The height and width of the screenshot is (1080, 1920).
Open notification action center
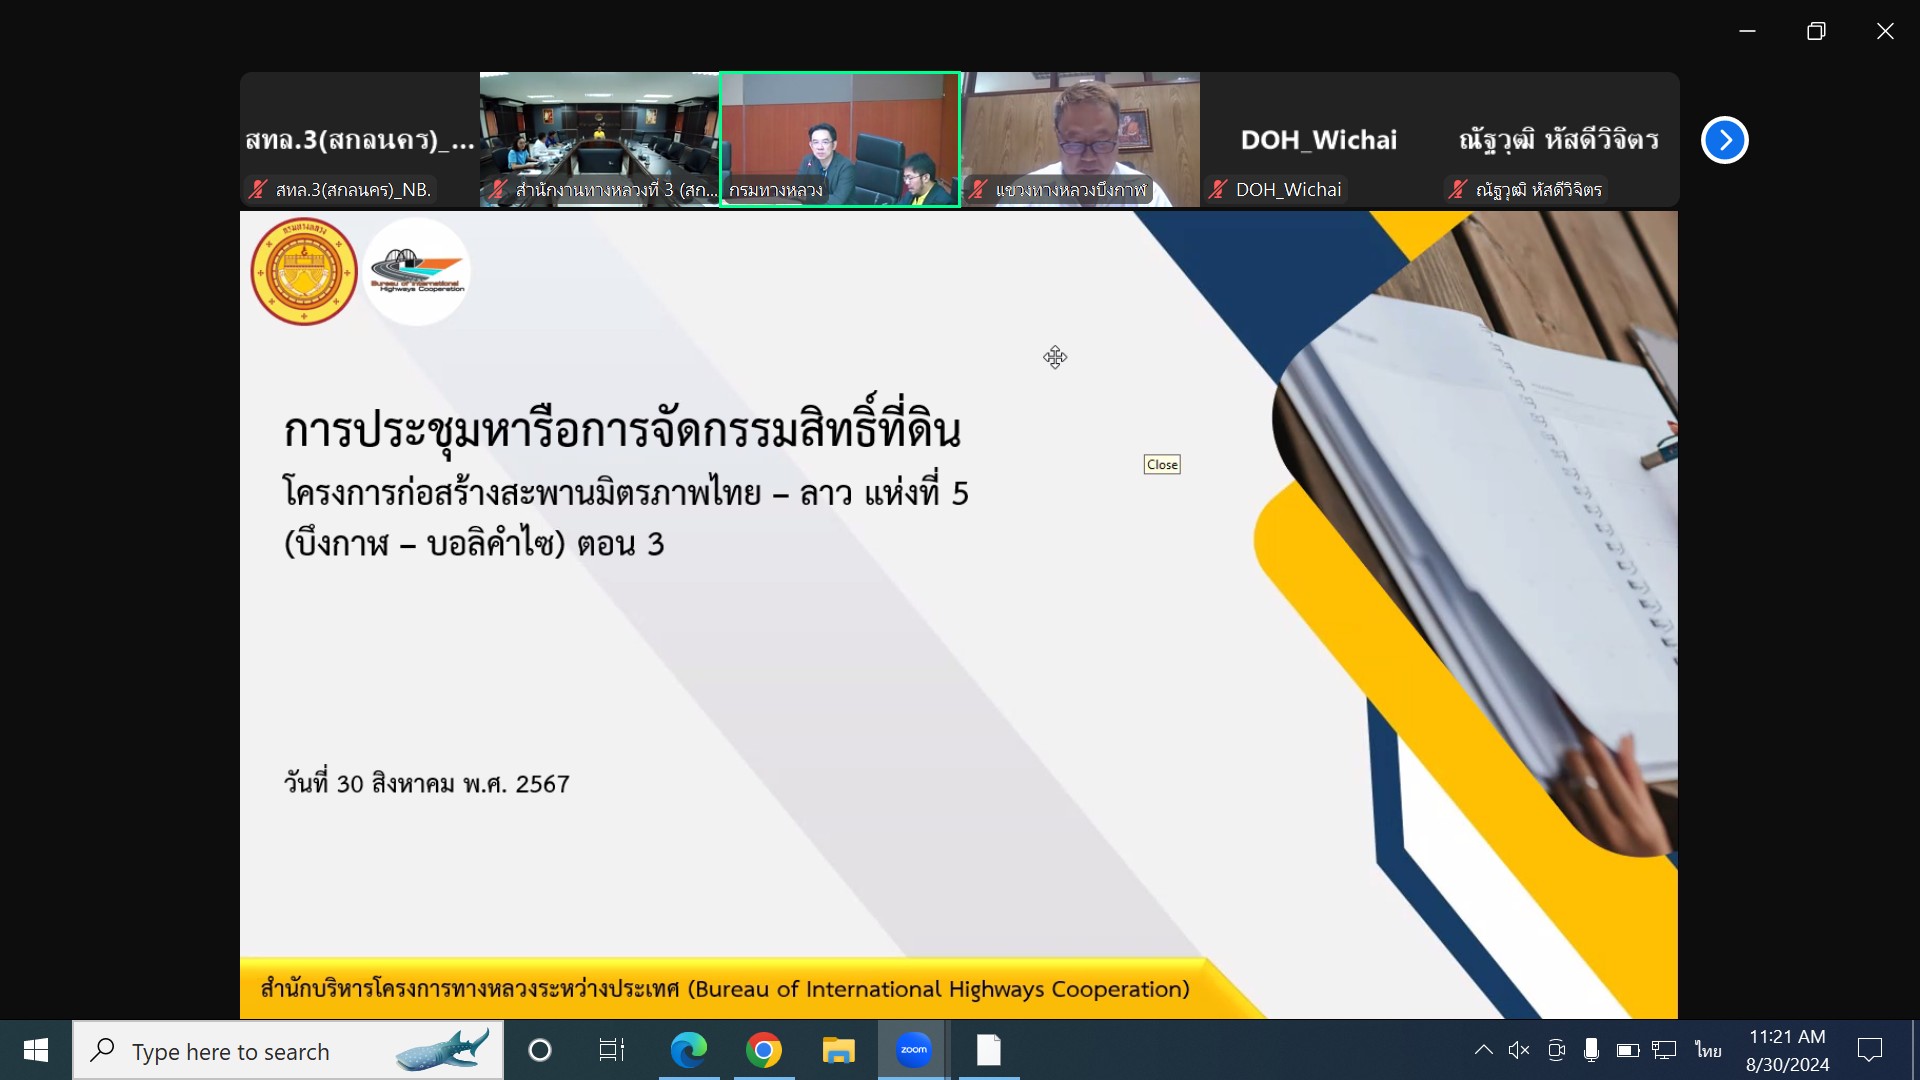pos(1869,1050)
